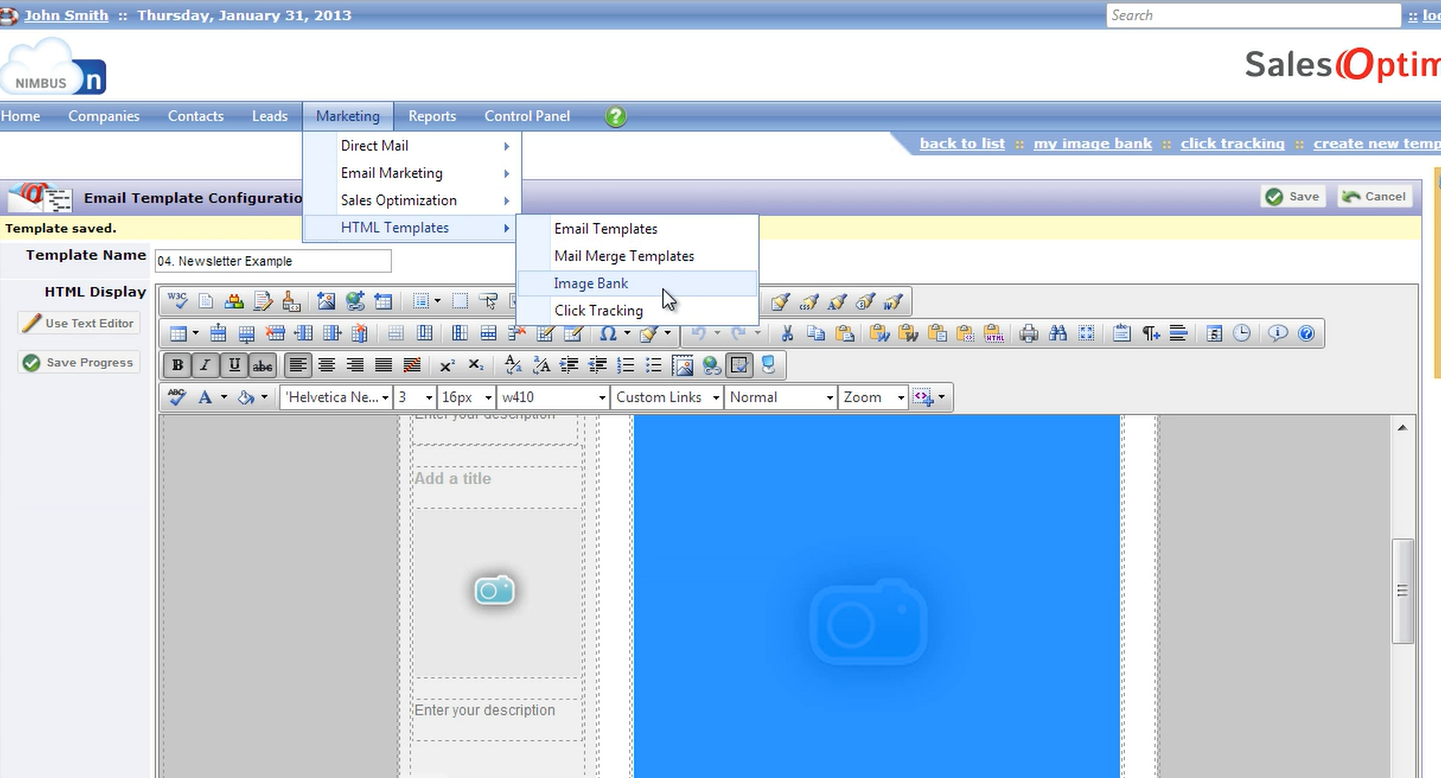This screenshot has width=1441, height=778.
Task: Click the editor Help question mark icon
Action: point(1307,333)
